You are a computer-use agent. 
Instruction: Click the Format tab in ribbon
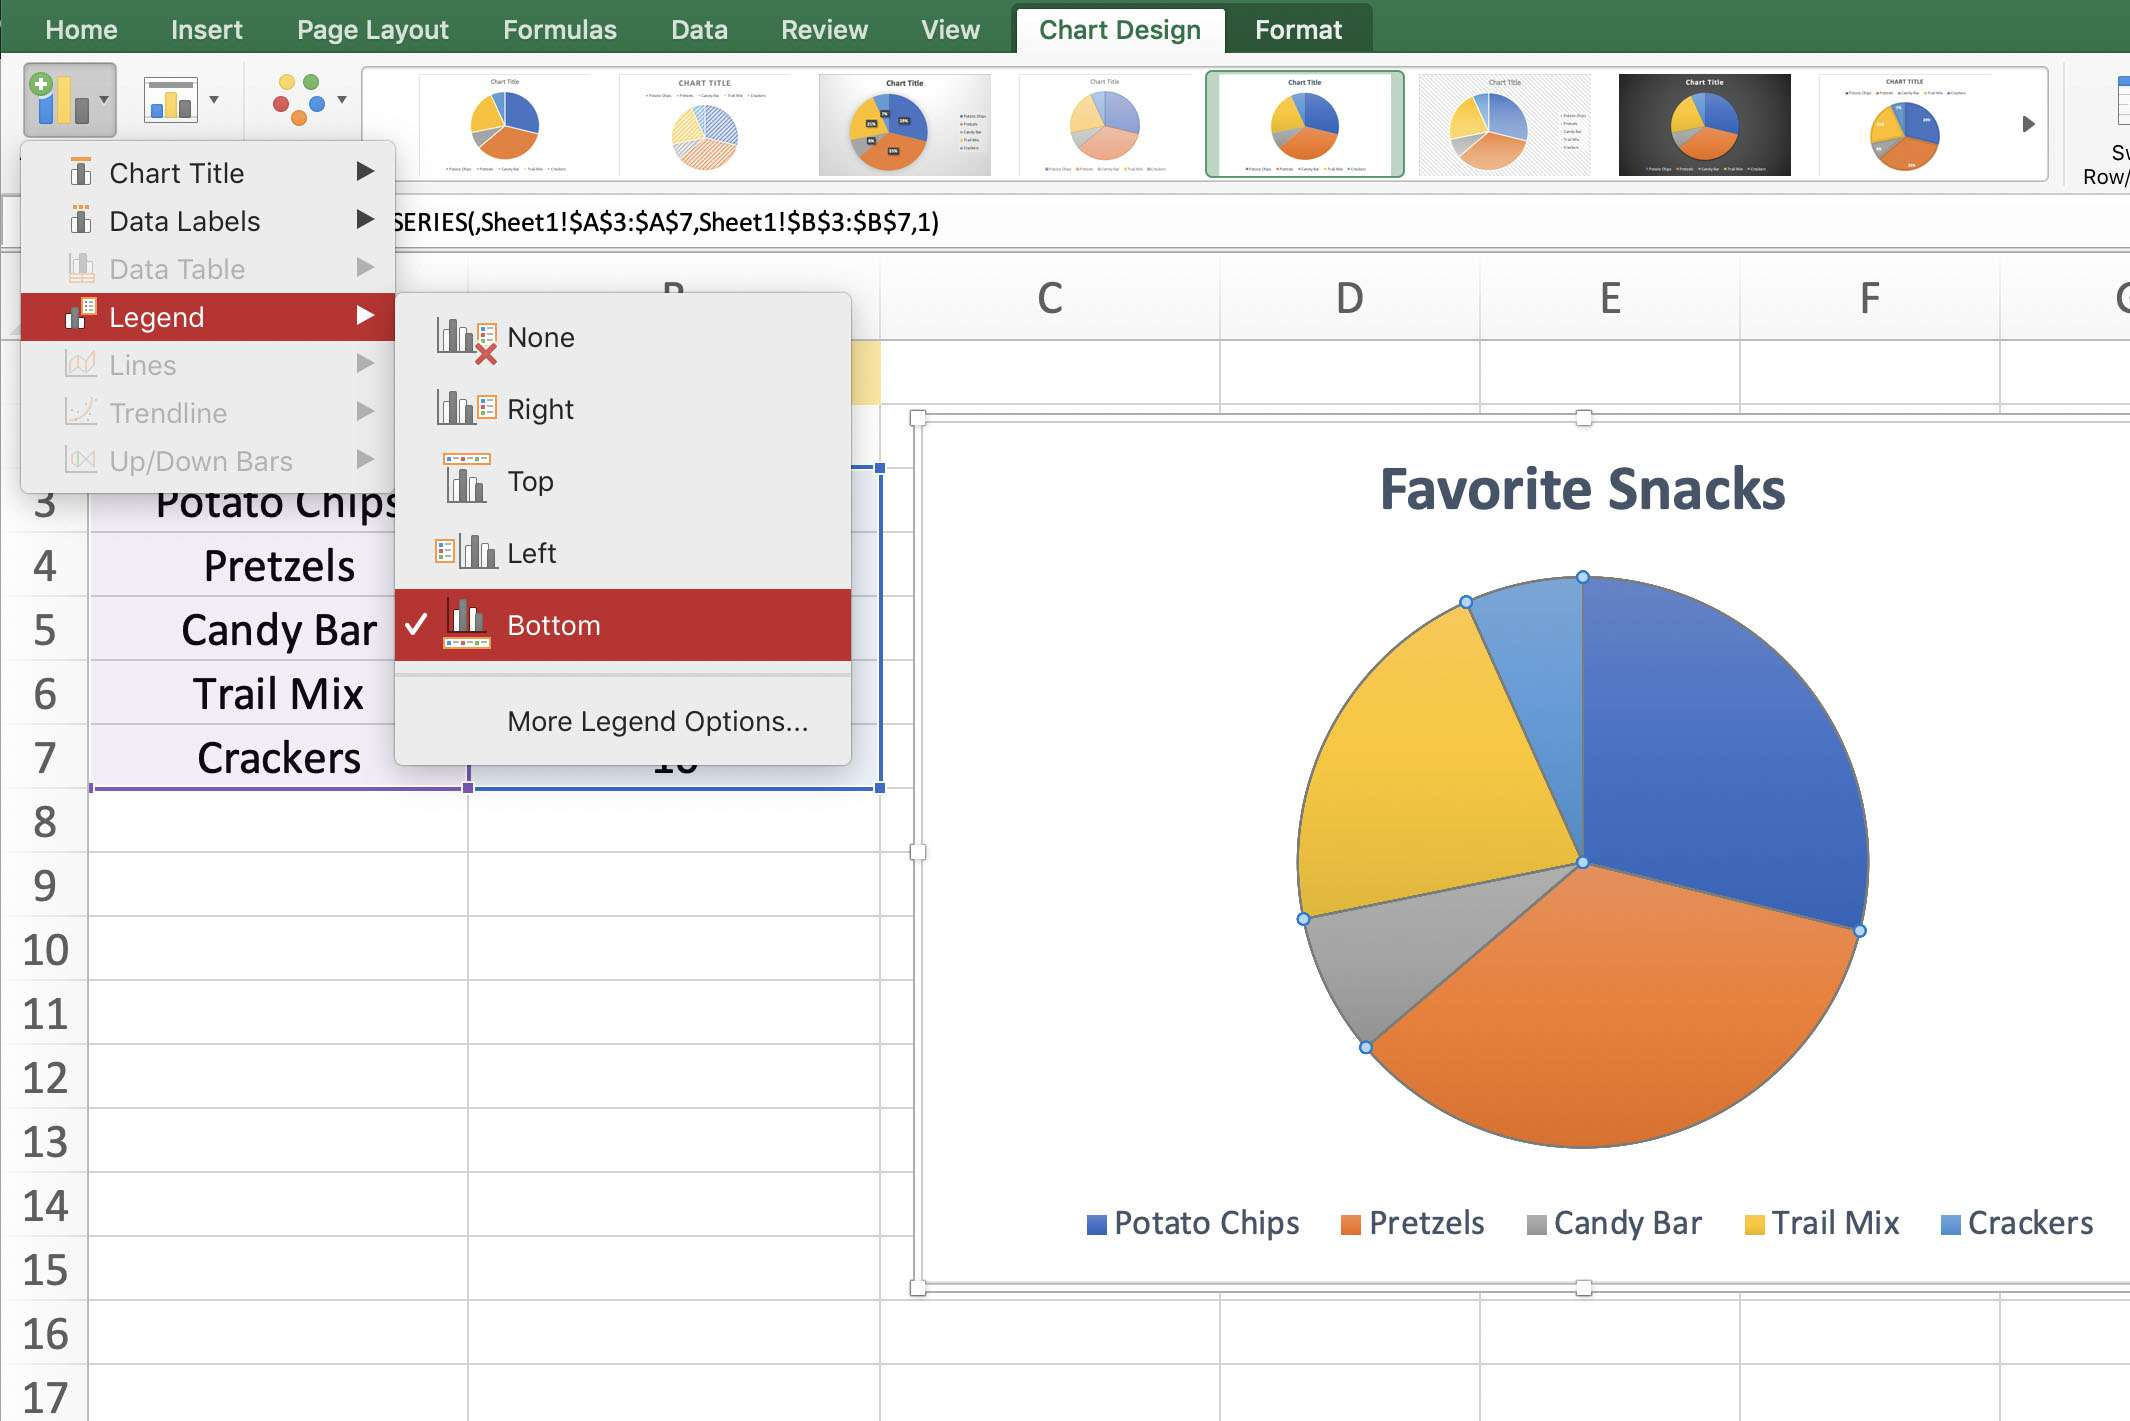[1301, 29]
